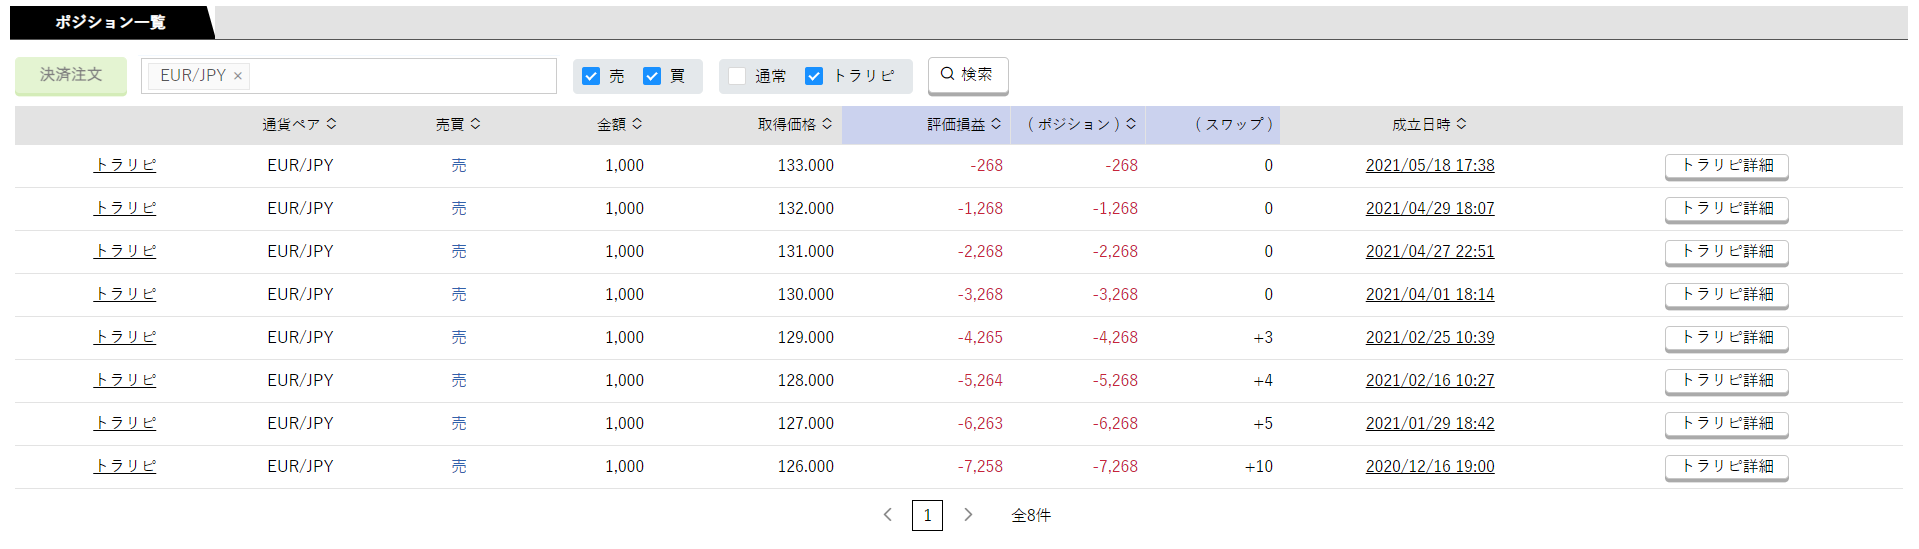The height and width of the screenshot is (549, 1919).
Task: Select the 全8件 total count text
Action: pos(1031,515)
